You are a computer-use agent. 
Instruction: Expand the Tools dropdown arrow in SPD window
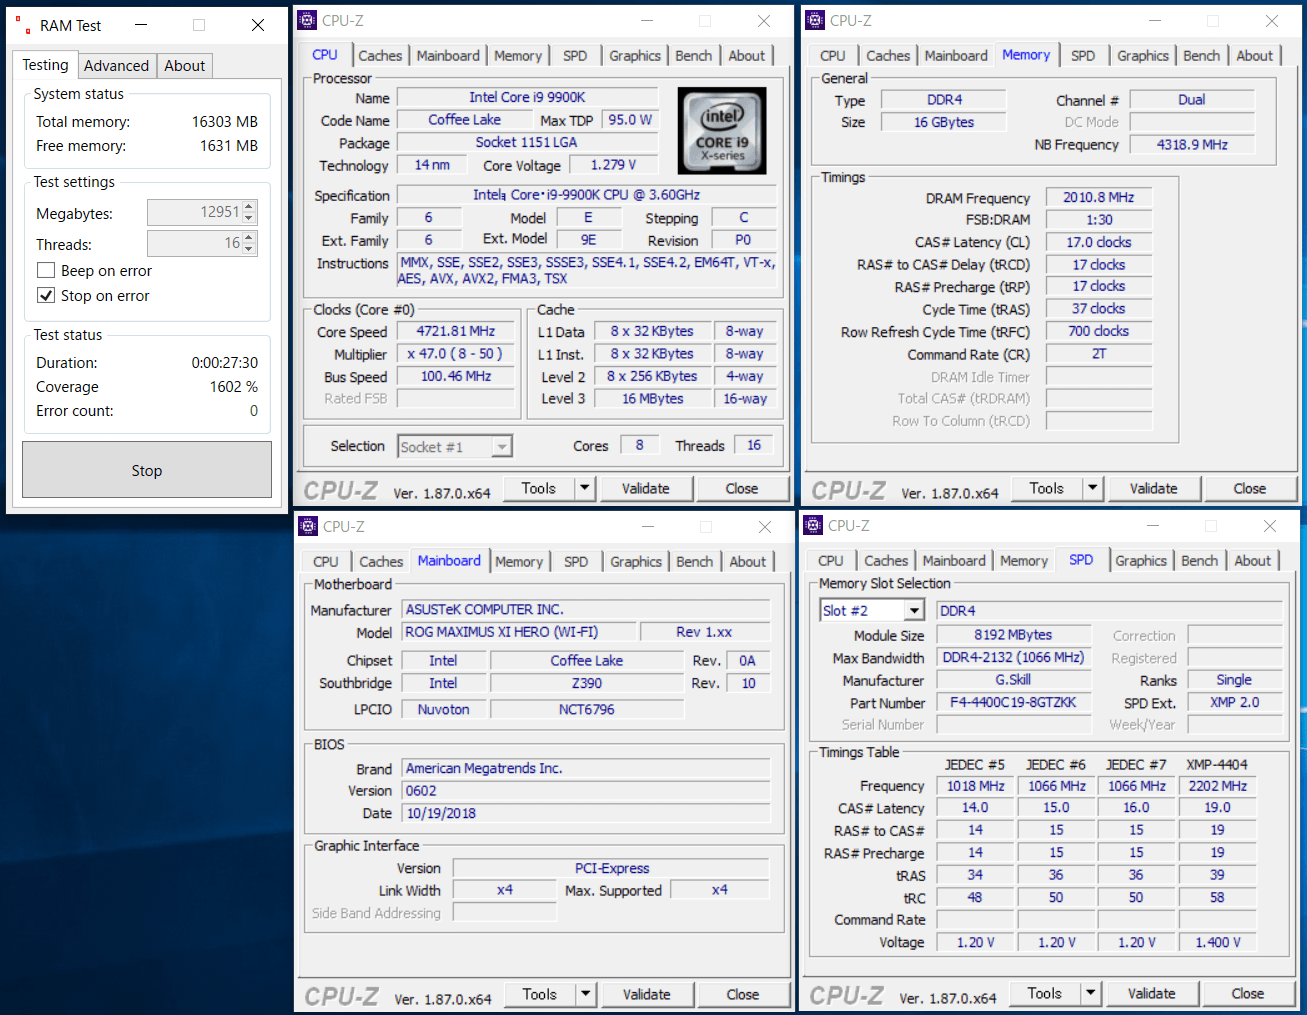[1091, 993]
